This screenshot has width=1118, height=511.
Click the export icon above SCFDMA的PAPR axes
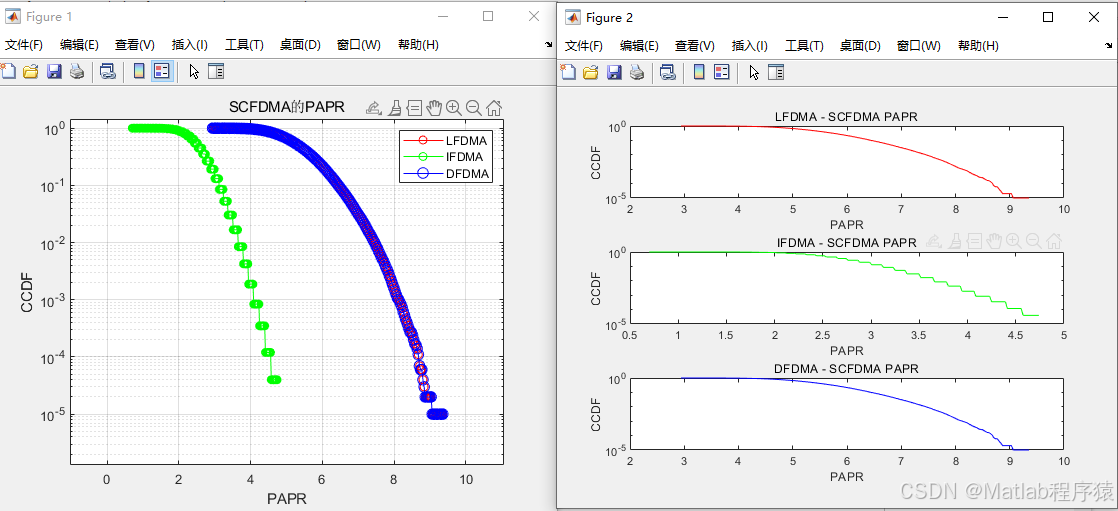point(373,108)
